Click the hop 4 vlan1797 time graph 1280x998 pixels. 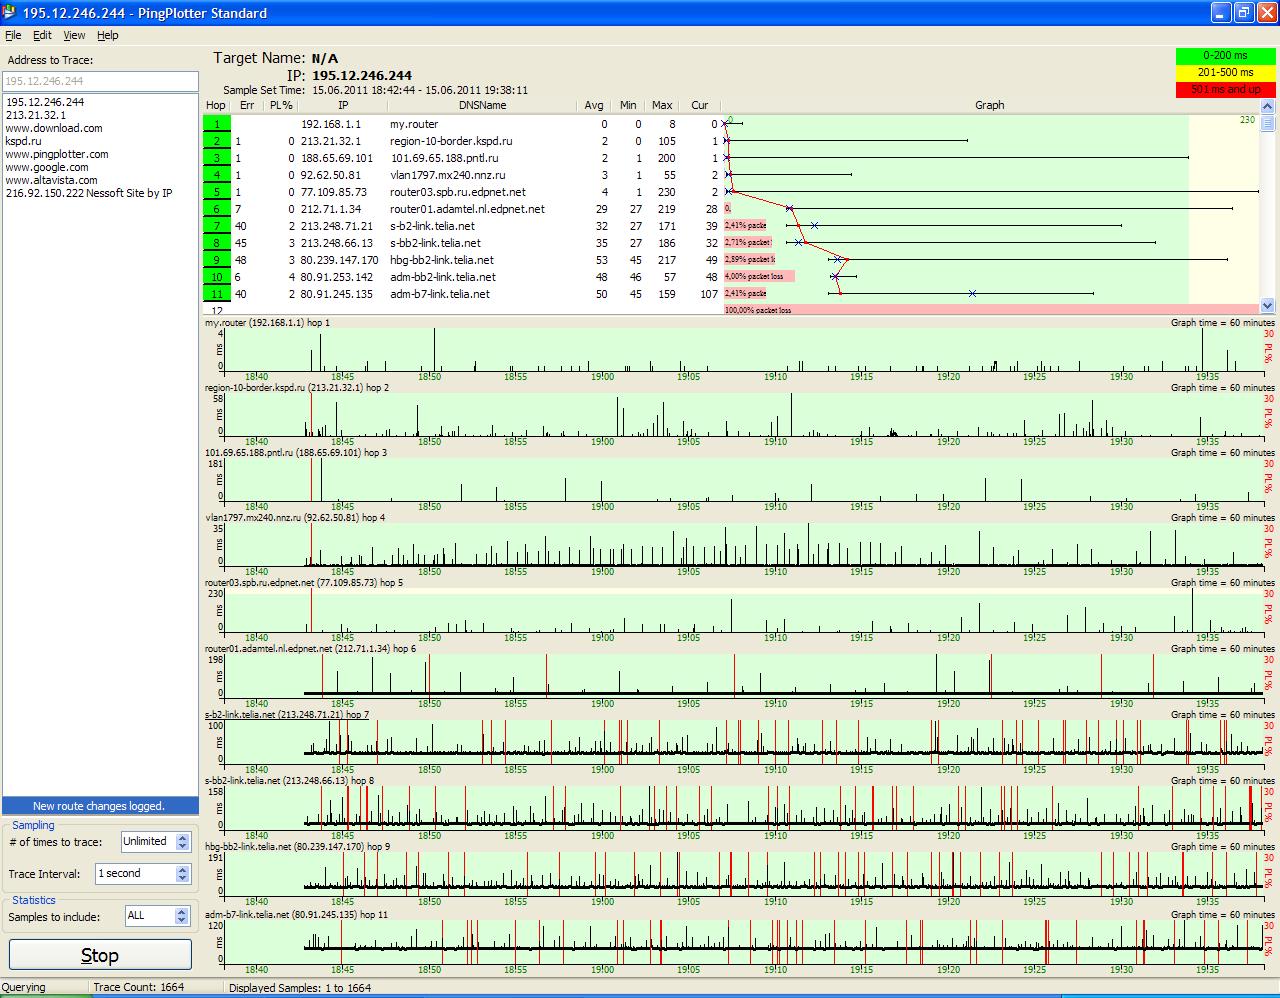[742, 545]
